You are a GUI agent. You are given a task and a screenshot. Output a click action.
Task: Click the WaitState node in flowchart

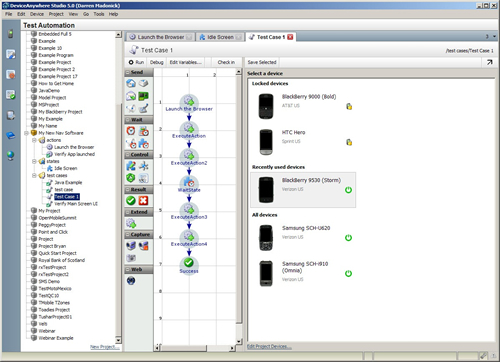[x=189, y=184]
